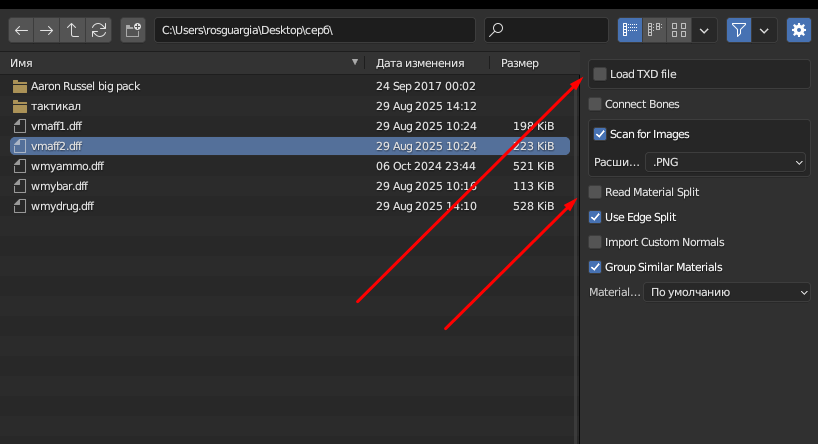The height and width of the screenshot is (444, 818).
Task: Expand the display settings dropdown arrow
Action: 705,30
